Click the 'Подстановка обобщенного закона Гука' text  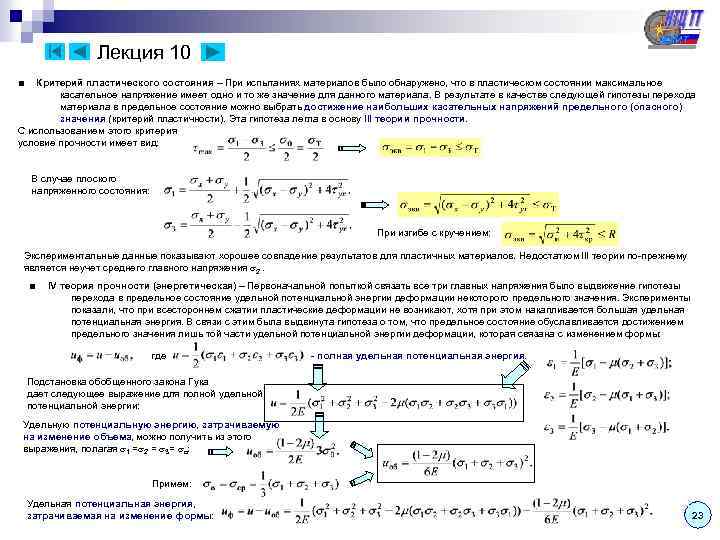[118, 382]
